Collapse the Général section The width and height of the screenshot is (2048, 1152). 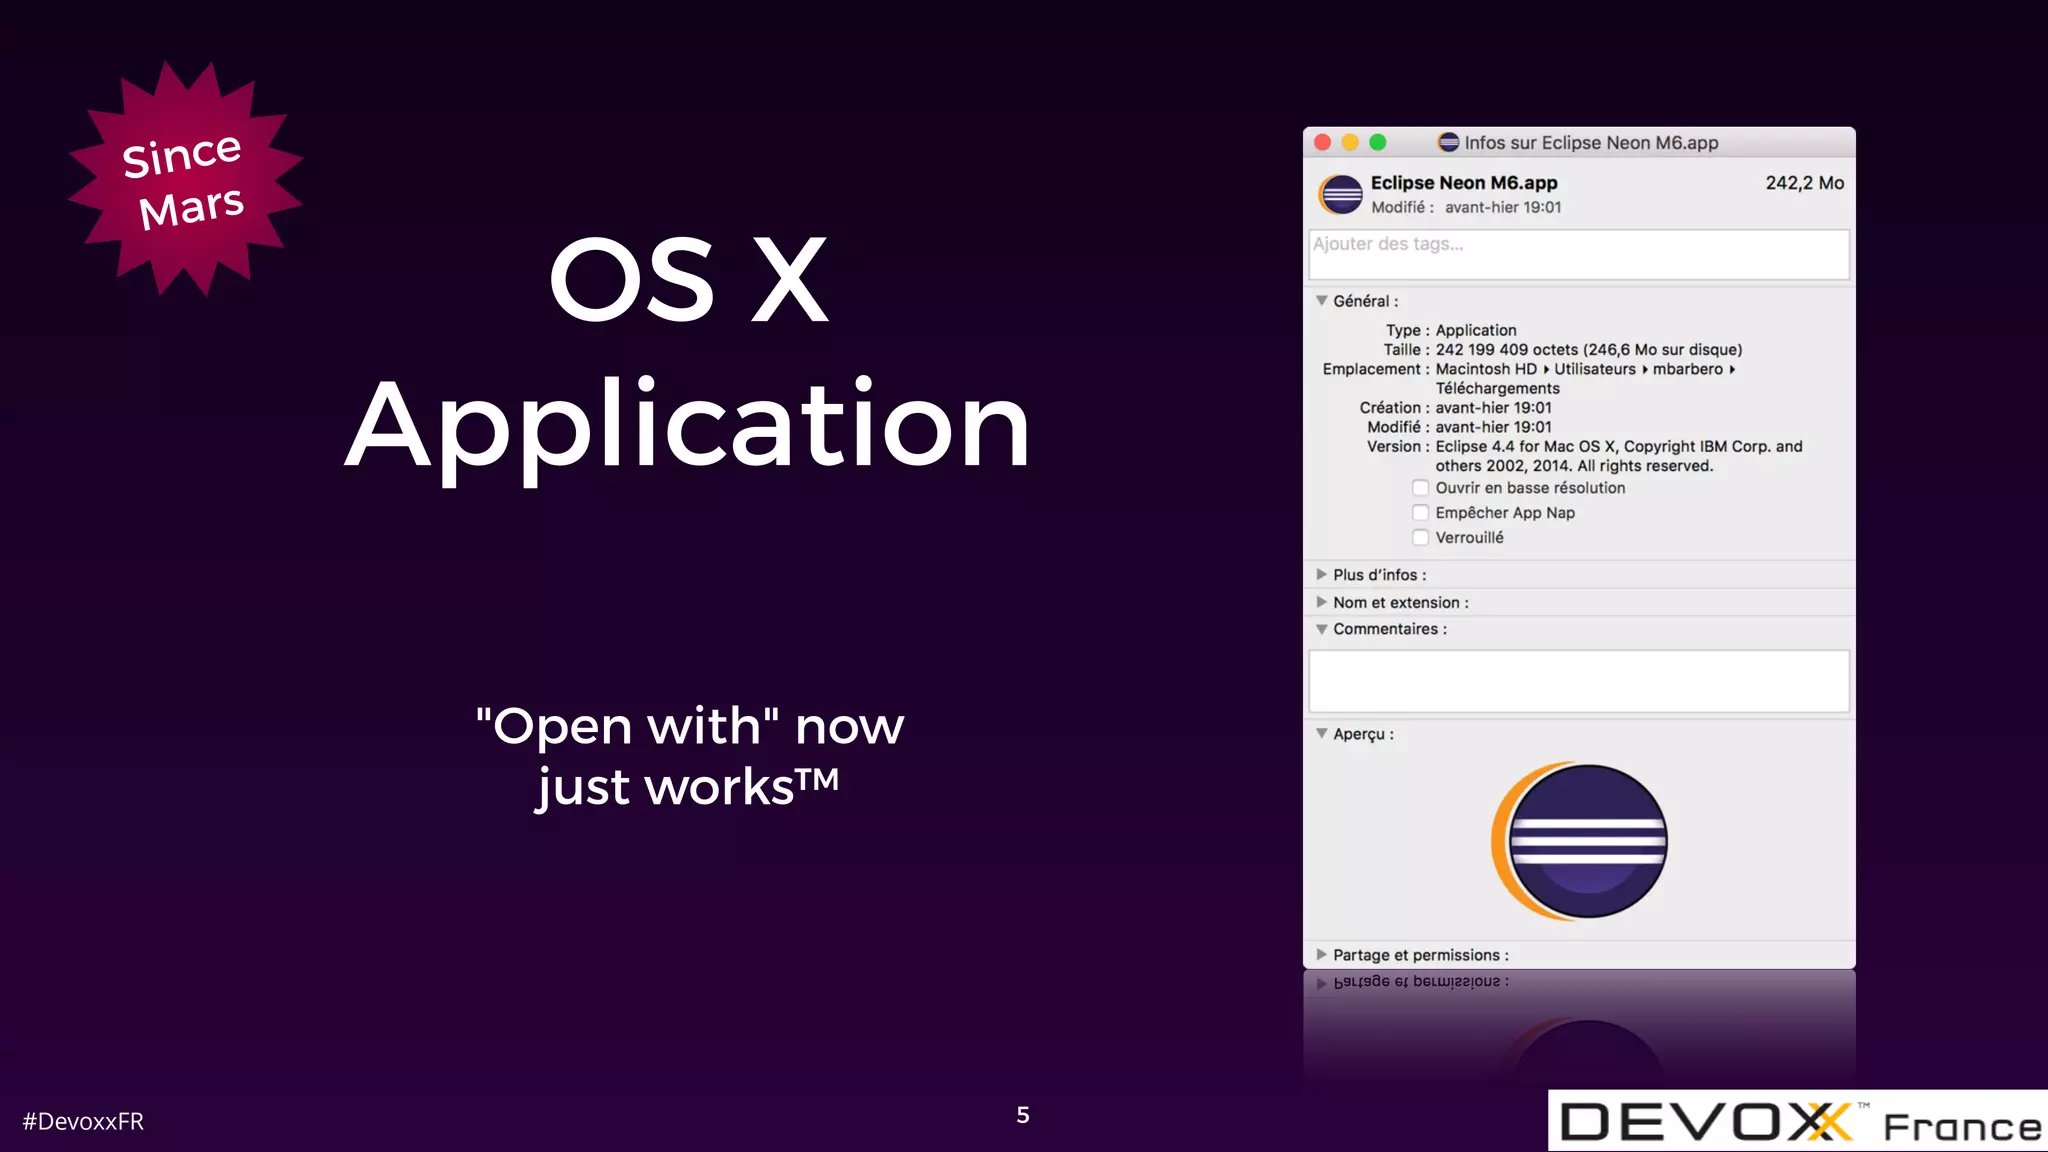pyautogui.click(x=1322, y=301)
